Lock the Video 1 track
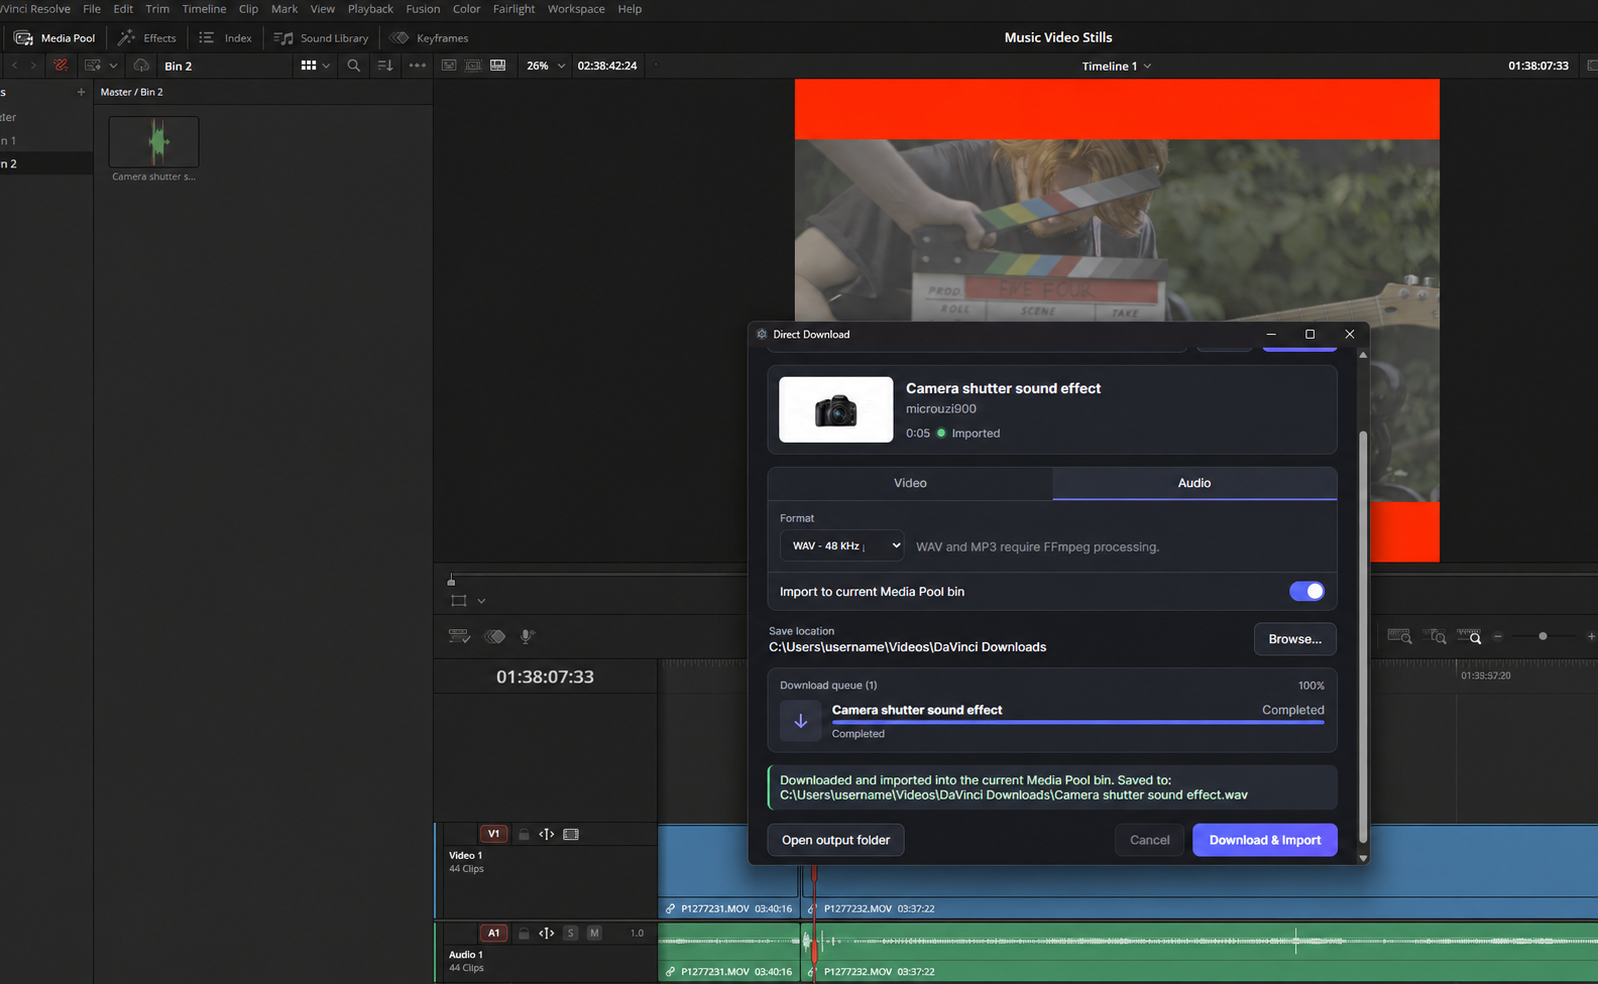The image size is (1598, 984). 524,834
